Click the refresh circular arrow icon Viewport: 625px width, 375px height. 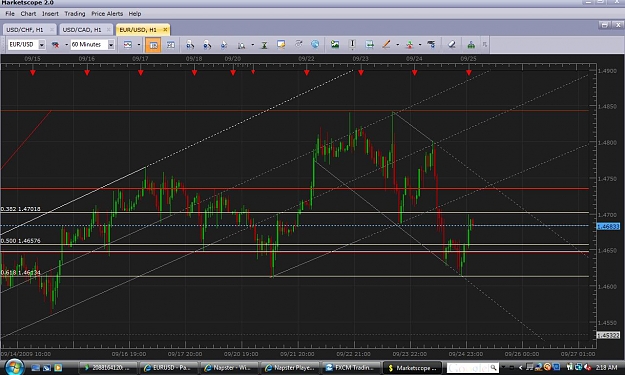[x=298, y=44]
